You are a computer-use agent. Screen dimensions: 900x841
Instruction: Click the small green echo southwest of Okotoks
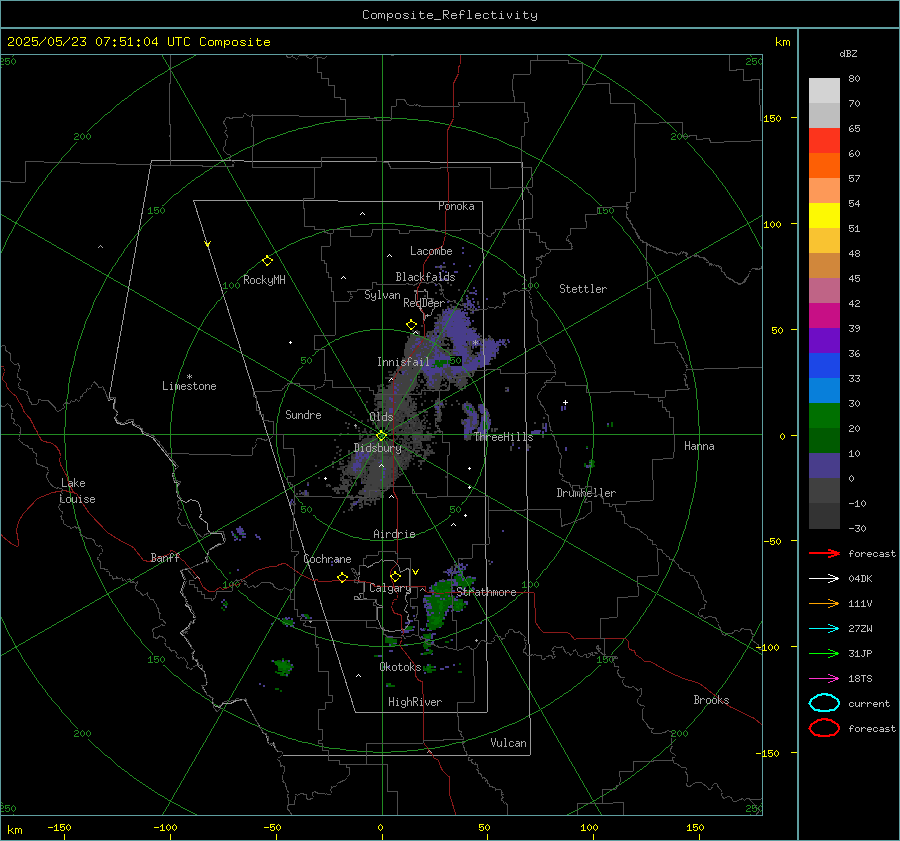pyautogui.click(x=282, y=667)
